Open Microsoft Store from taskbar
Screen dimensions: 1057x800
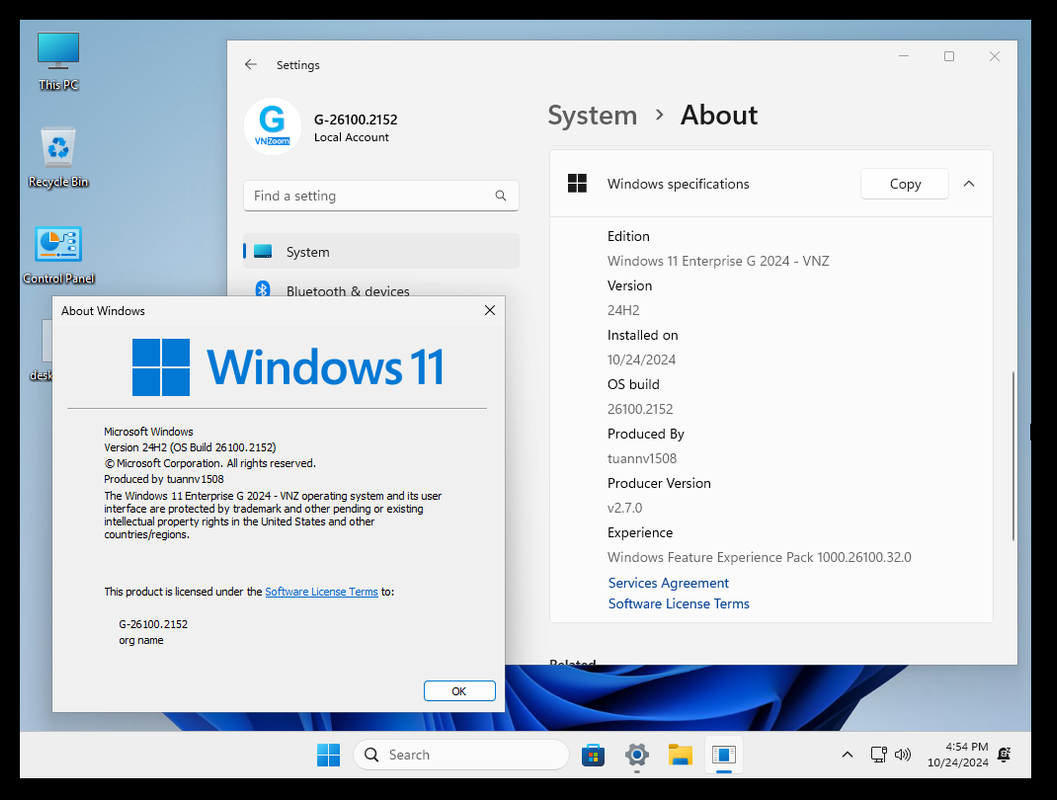[x=593, y=755]
